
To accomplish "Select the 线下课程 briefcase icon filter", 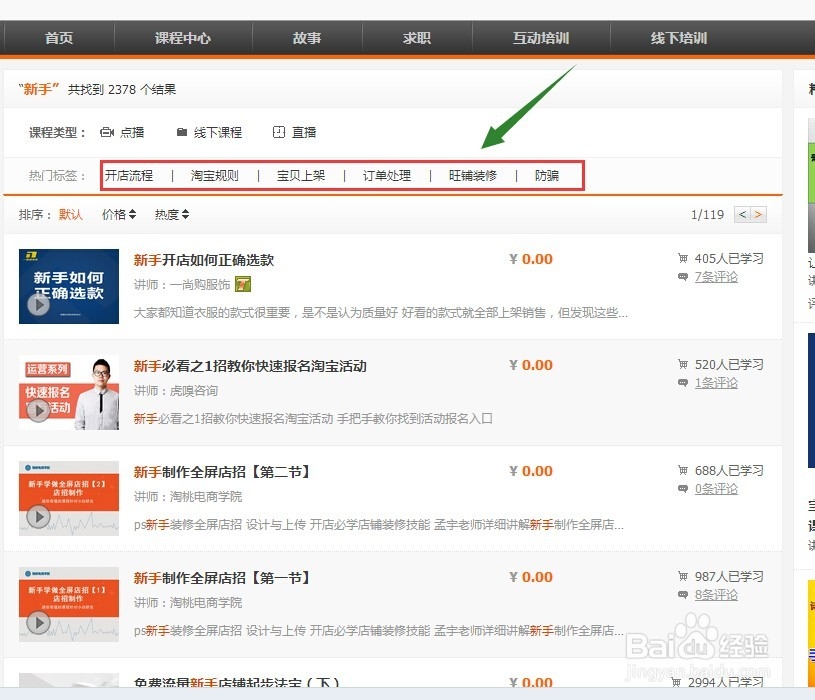I will (x=182, y=131).
